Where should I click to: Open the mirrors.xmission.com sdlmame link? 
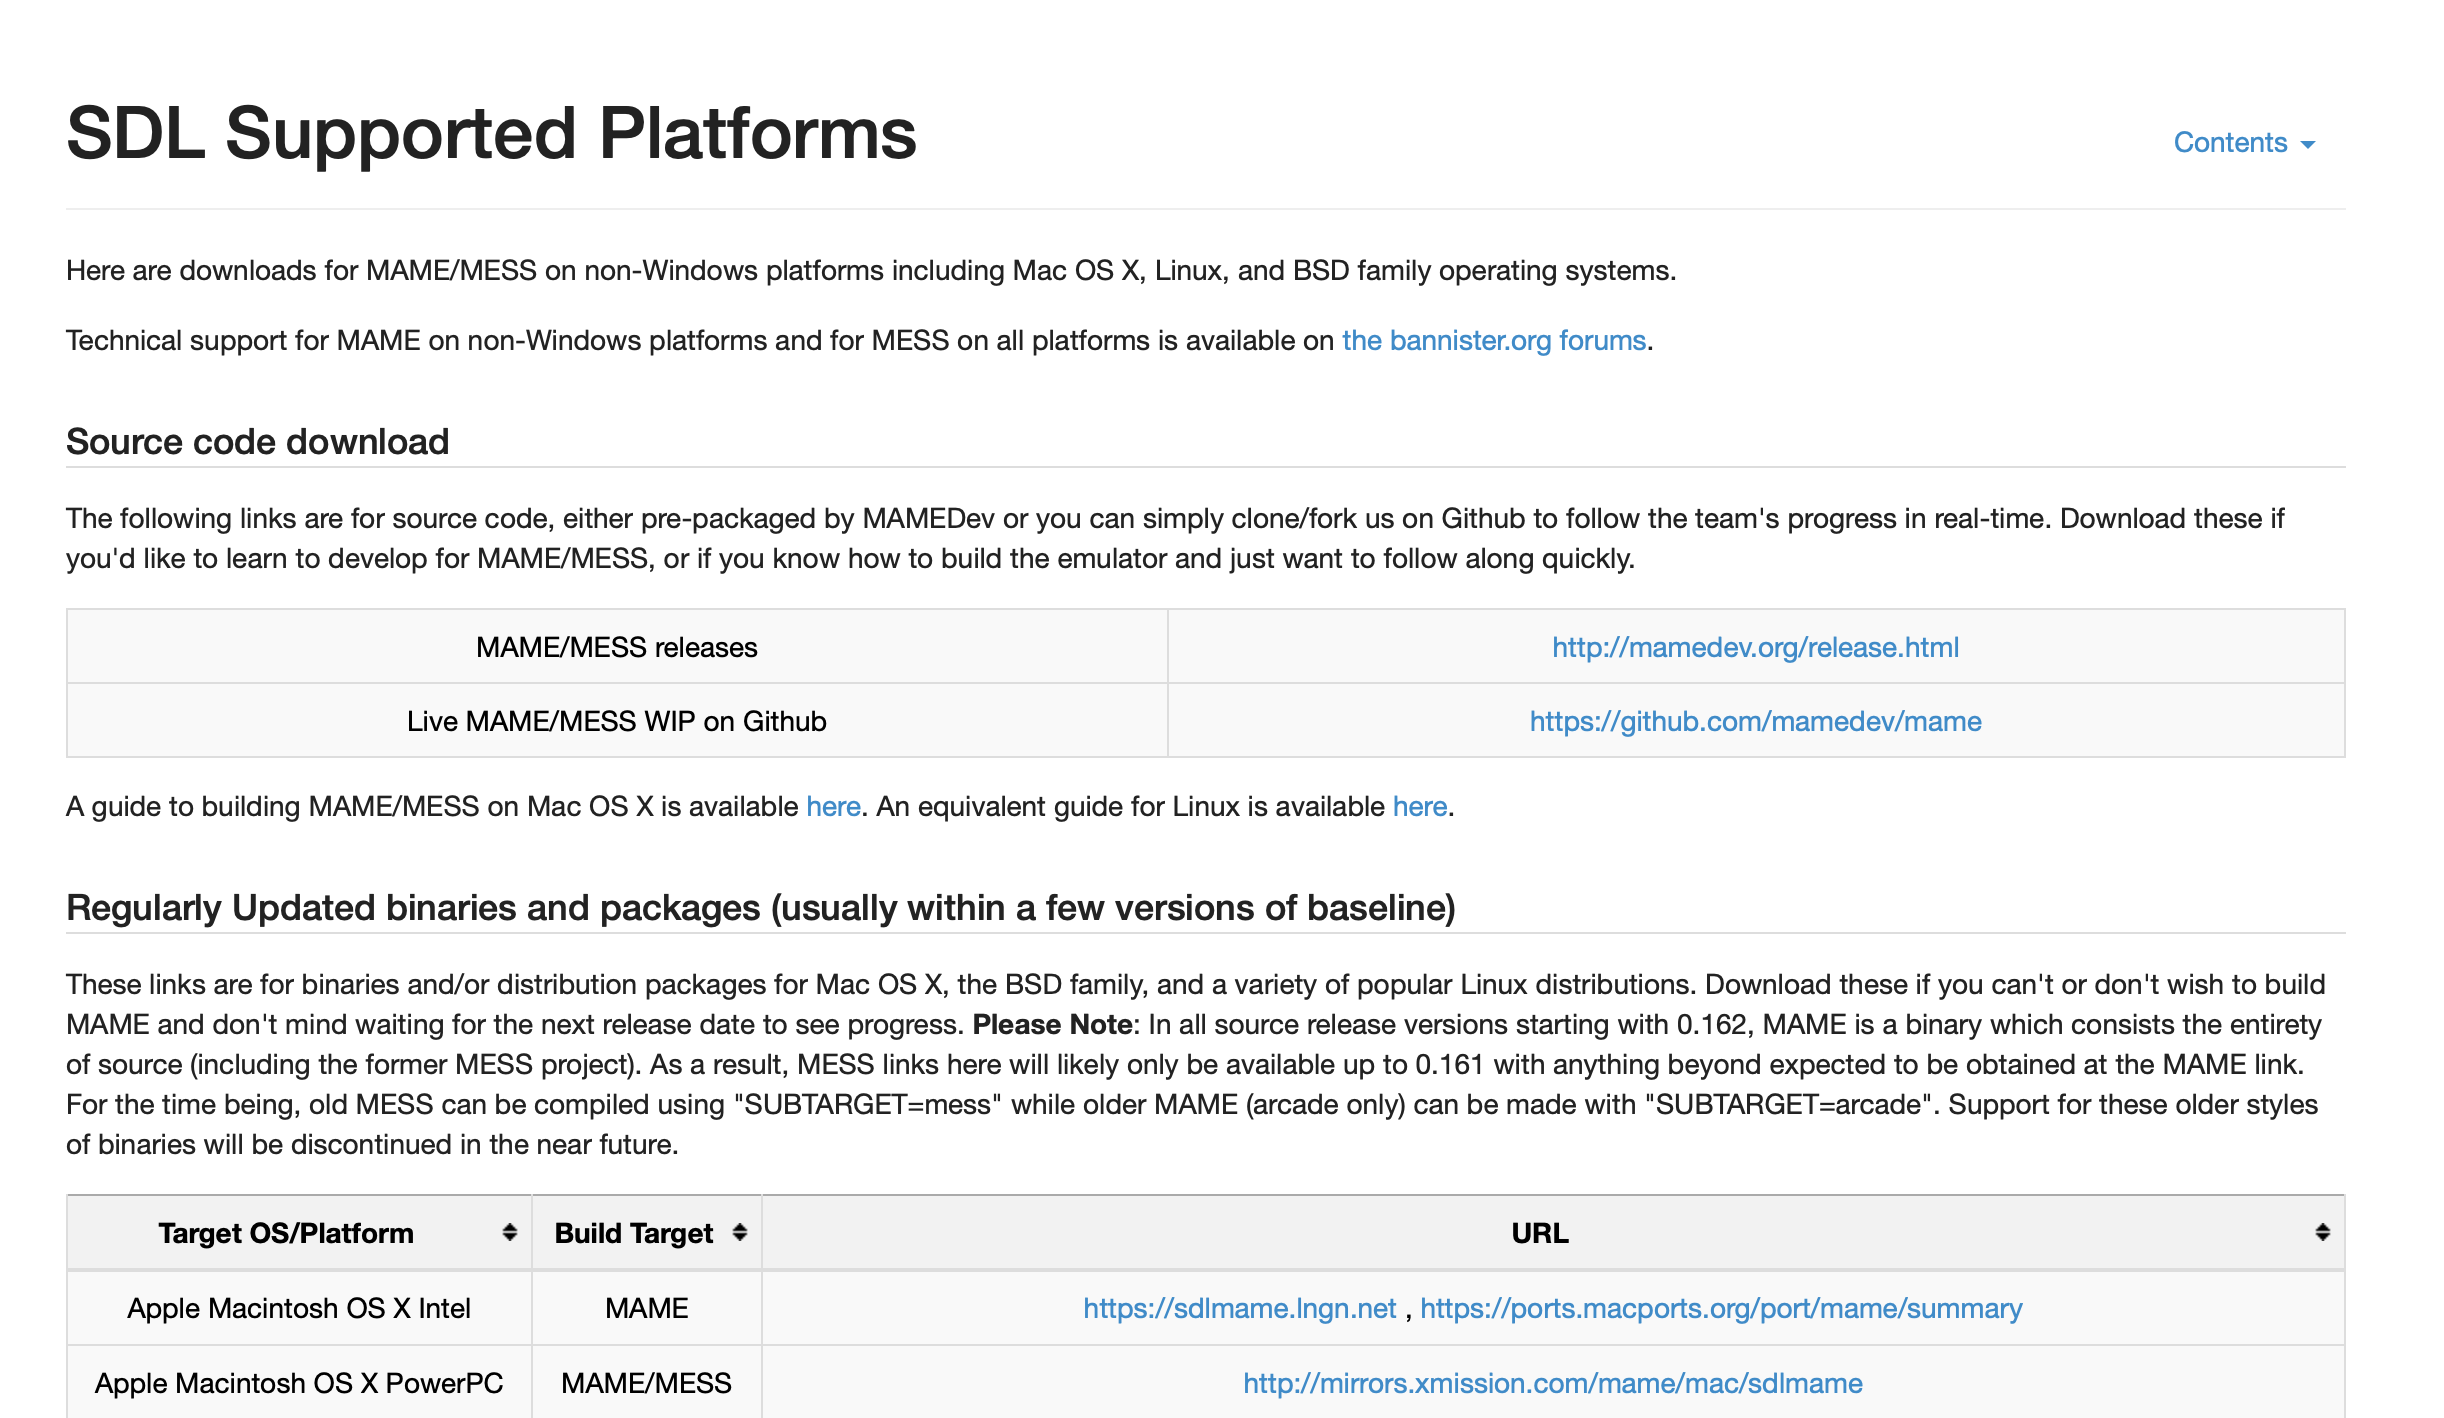1552,1384
